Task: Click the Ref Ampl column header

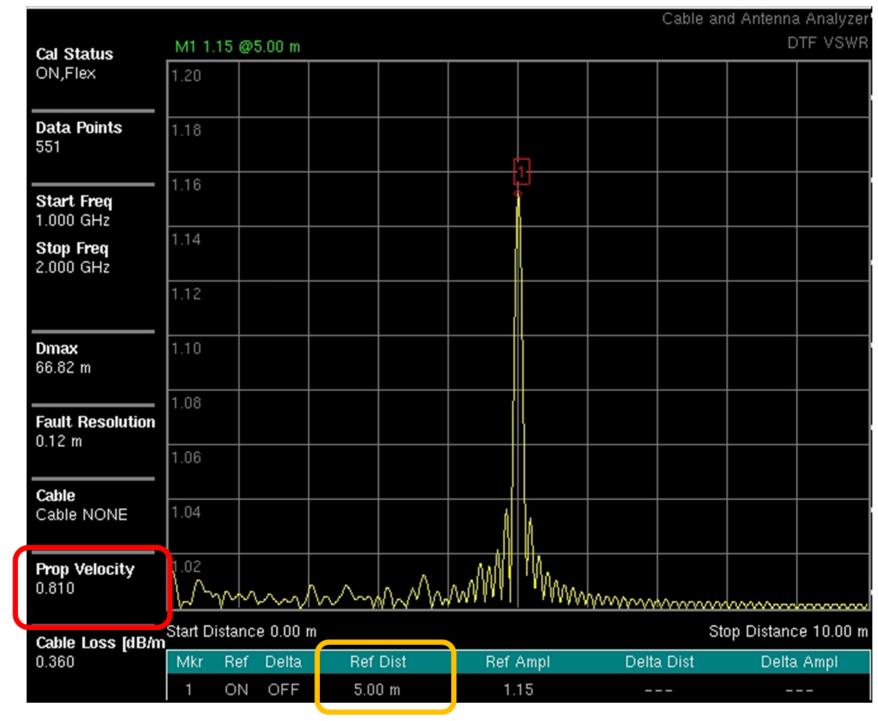Action: (518, 662)
